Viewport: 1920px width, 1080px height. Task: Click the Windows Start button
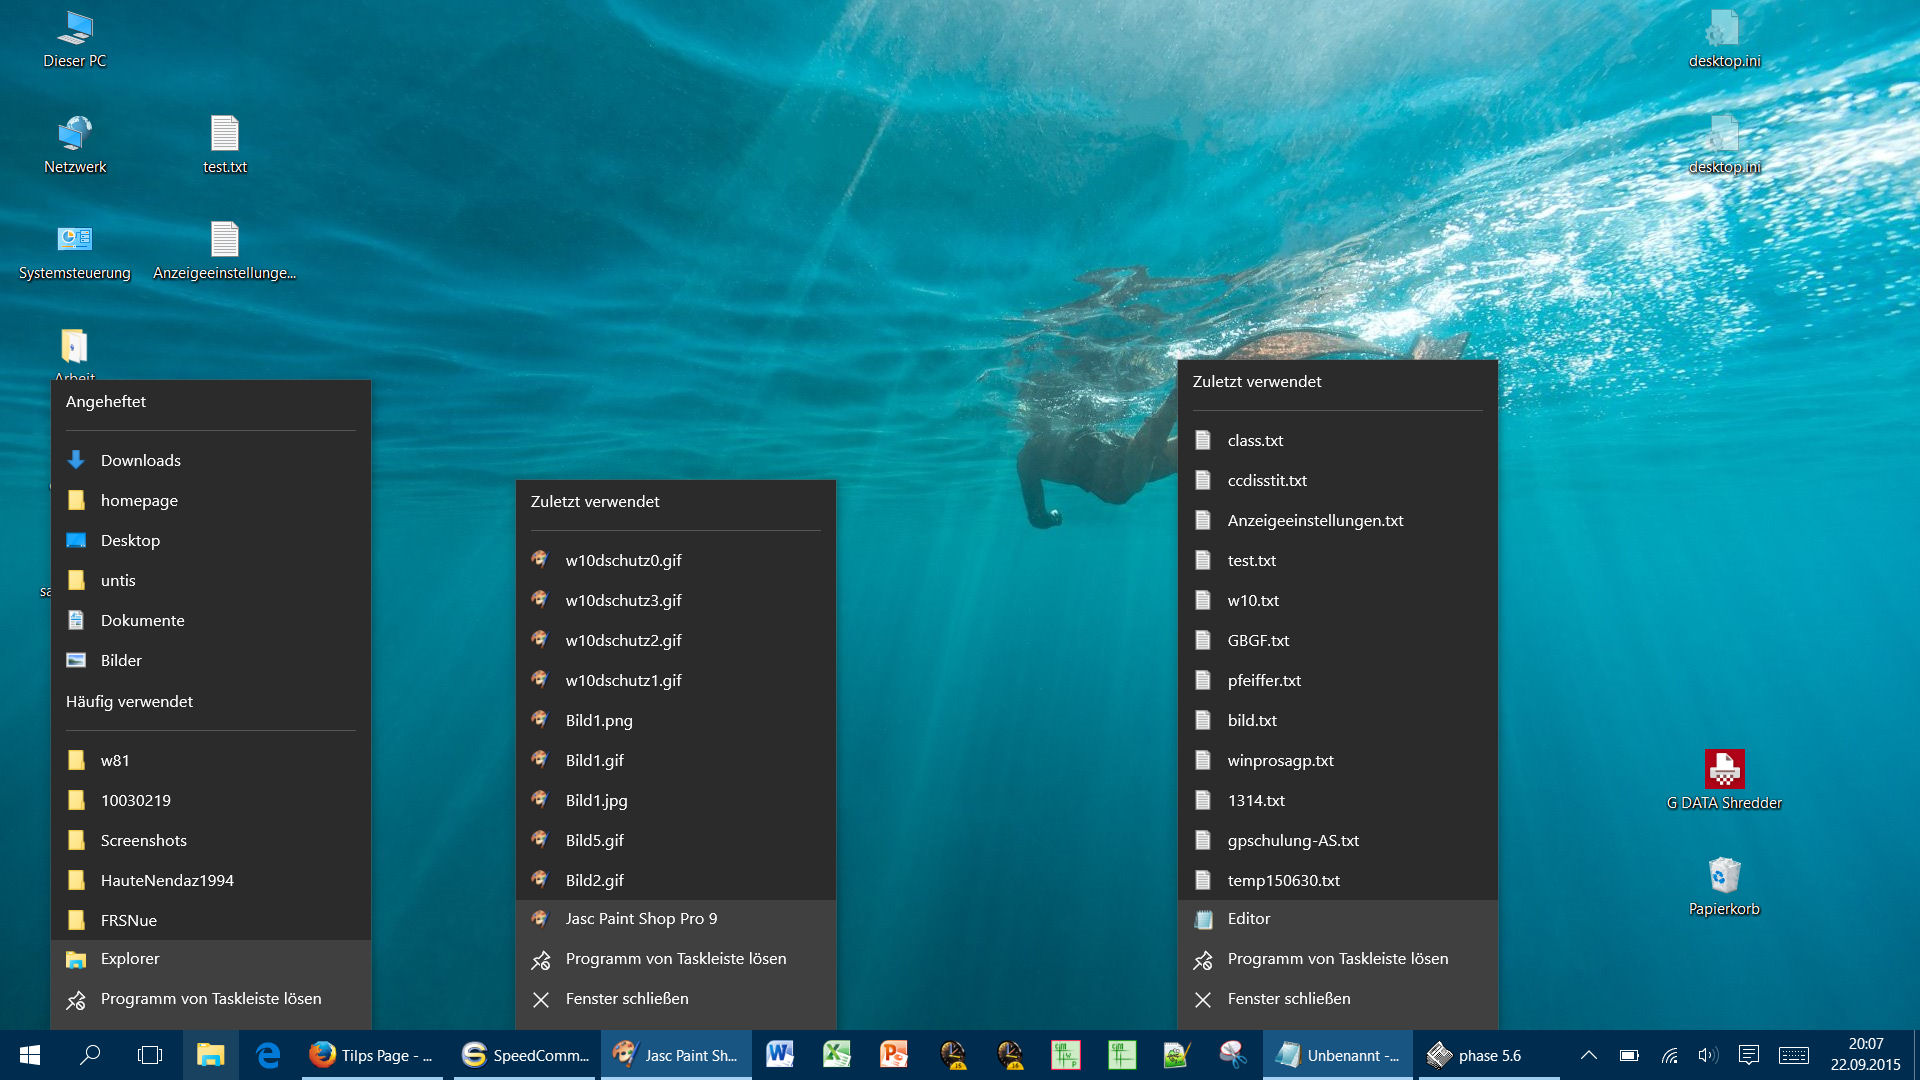tap(29, 1055)
